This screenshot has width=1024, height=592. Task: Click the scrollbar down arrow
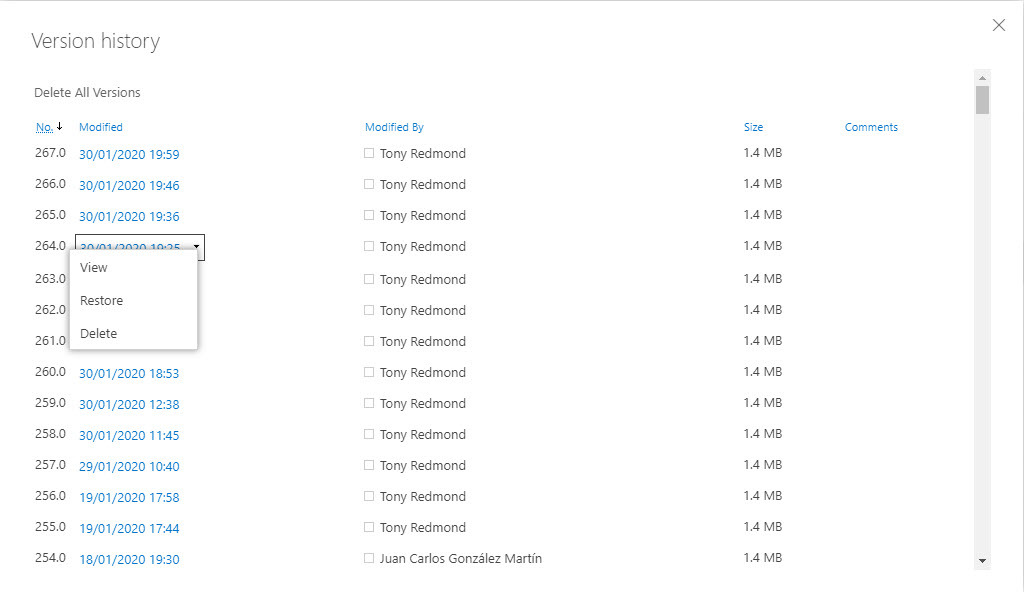pos(982,561)
